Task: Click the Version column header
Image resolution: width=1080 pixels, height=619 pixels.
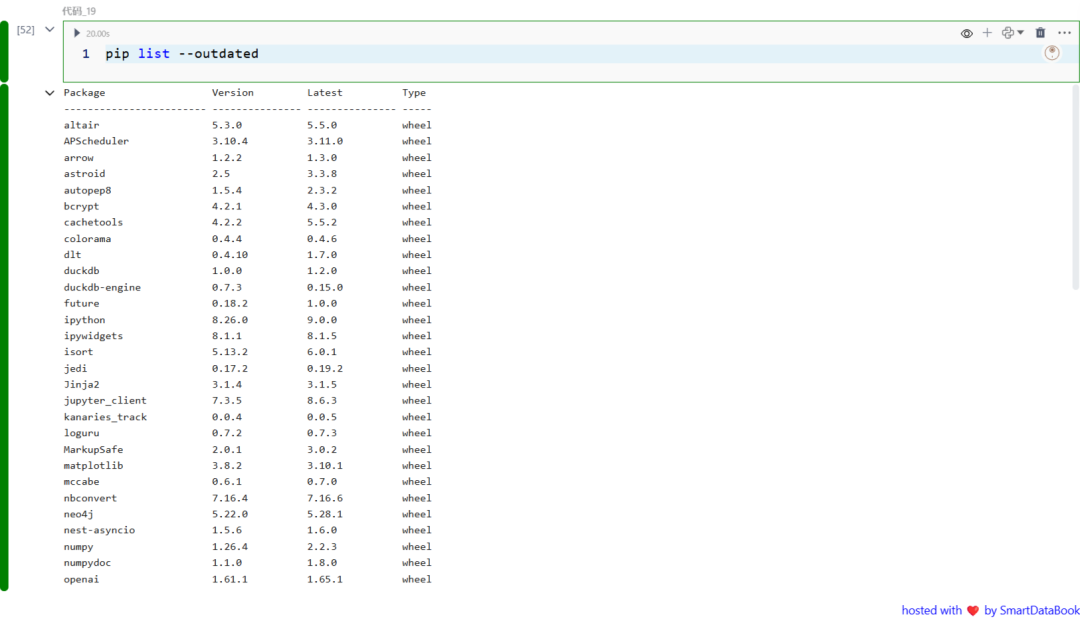Action: tap(233, 92)
